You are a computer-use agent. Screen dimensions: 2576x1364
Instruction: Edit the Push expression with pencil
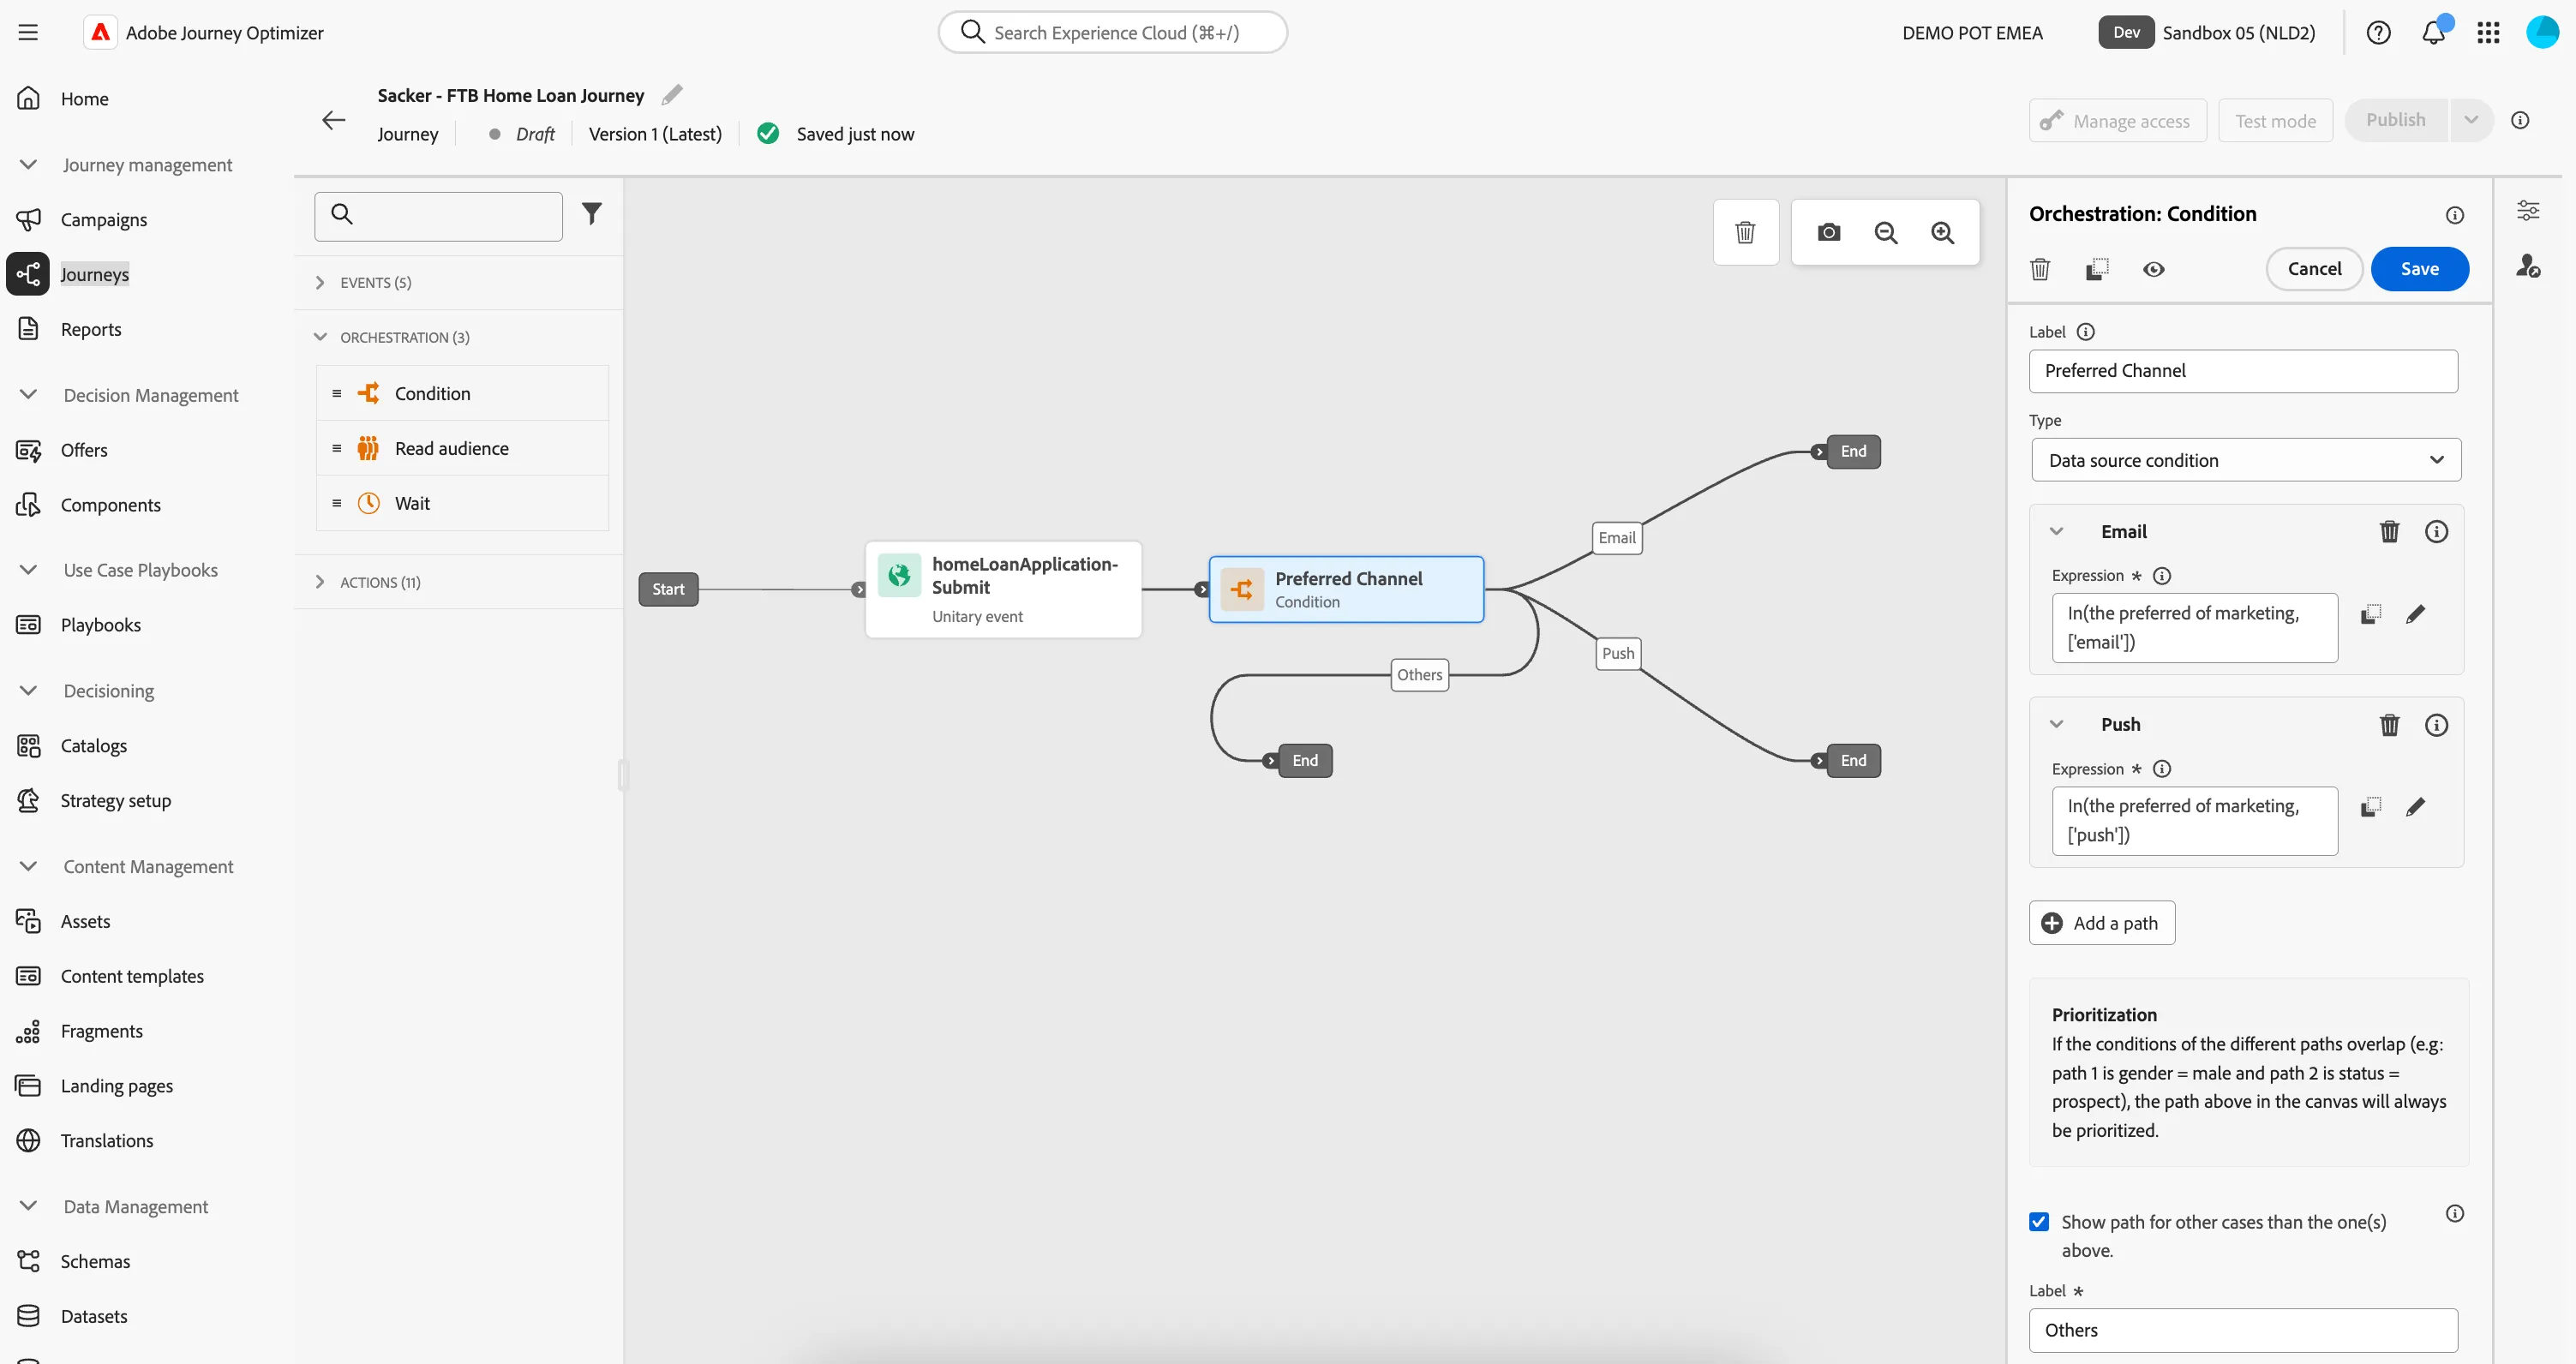[2415, 806]
